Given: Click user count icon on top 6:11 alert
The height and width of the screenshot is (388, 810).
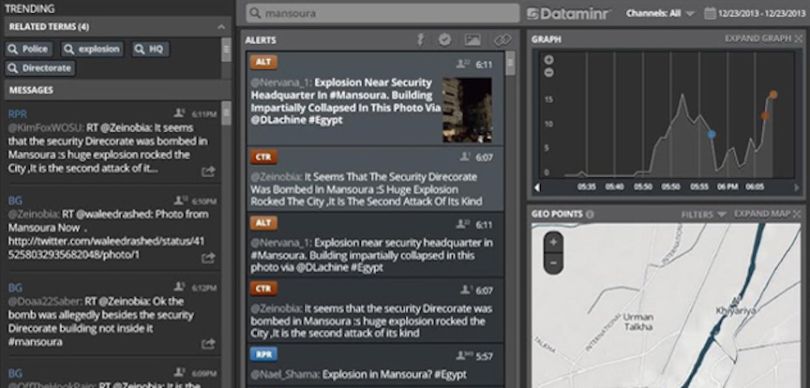Looking at the screenshot, I should pos(463,64).
